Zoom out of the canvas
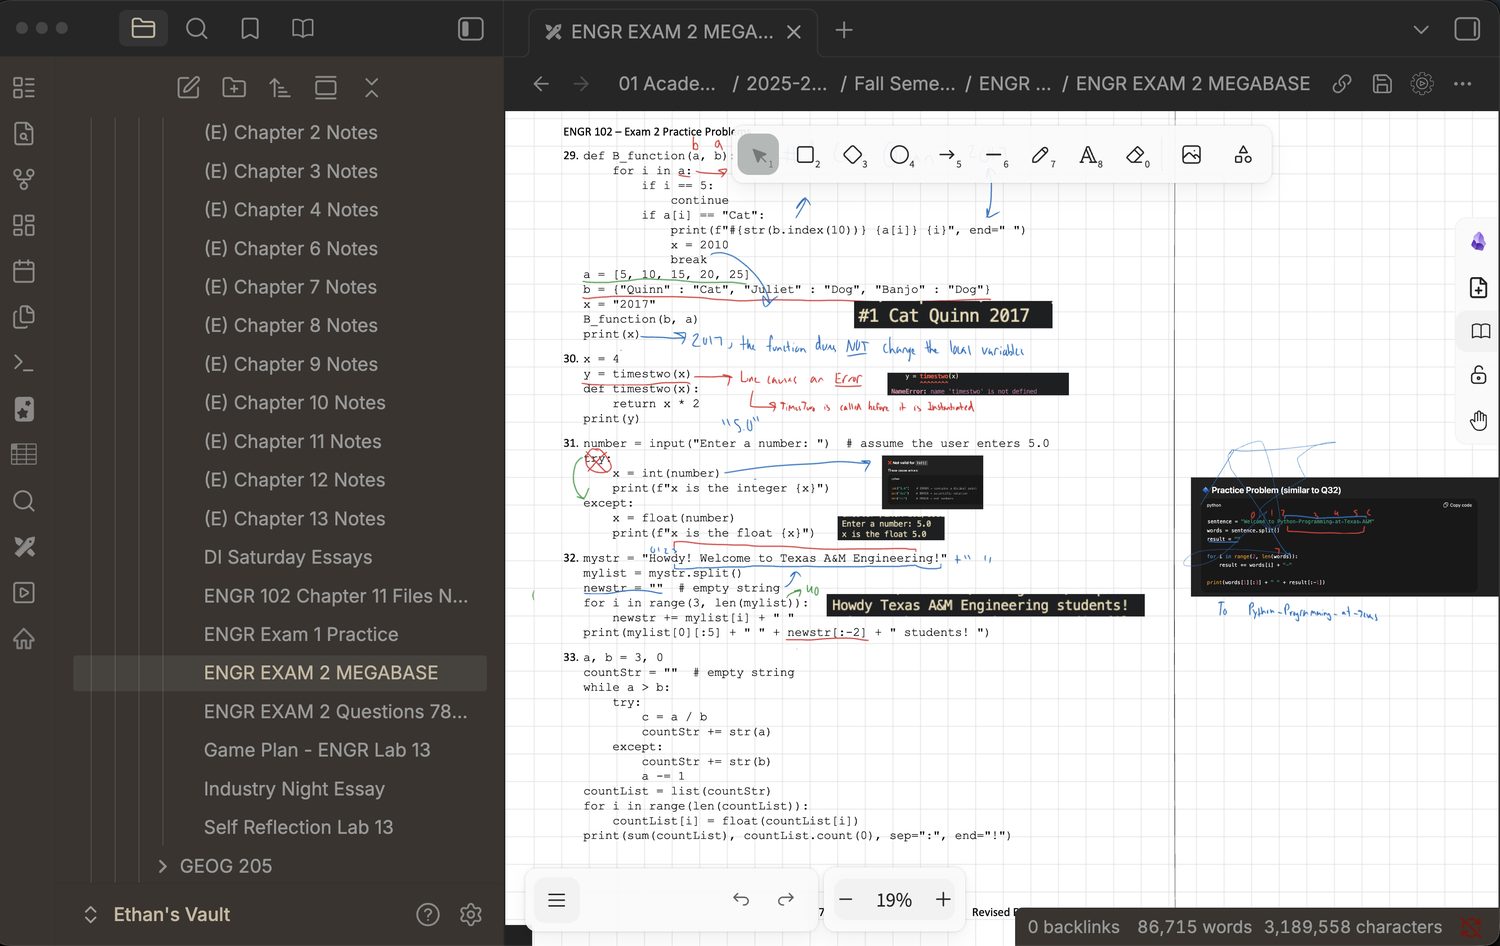The width and height of the screenshot is (1500, 946). coord(846,900)
